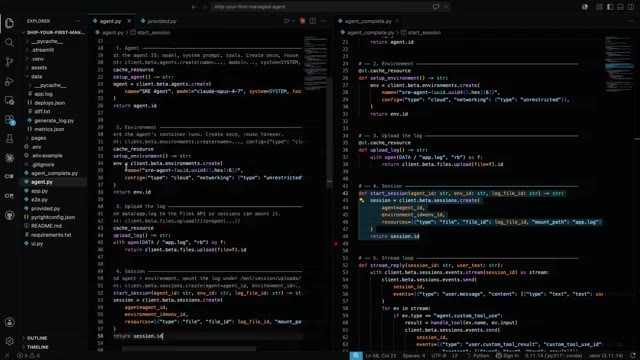640x360 pixels.
Task: Expand the __pycache__ folder at the root
Action: pos(47,41)
